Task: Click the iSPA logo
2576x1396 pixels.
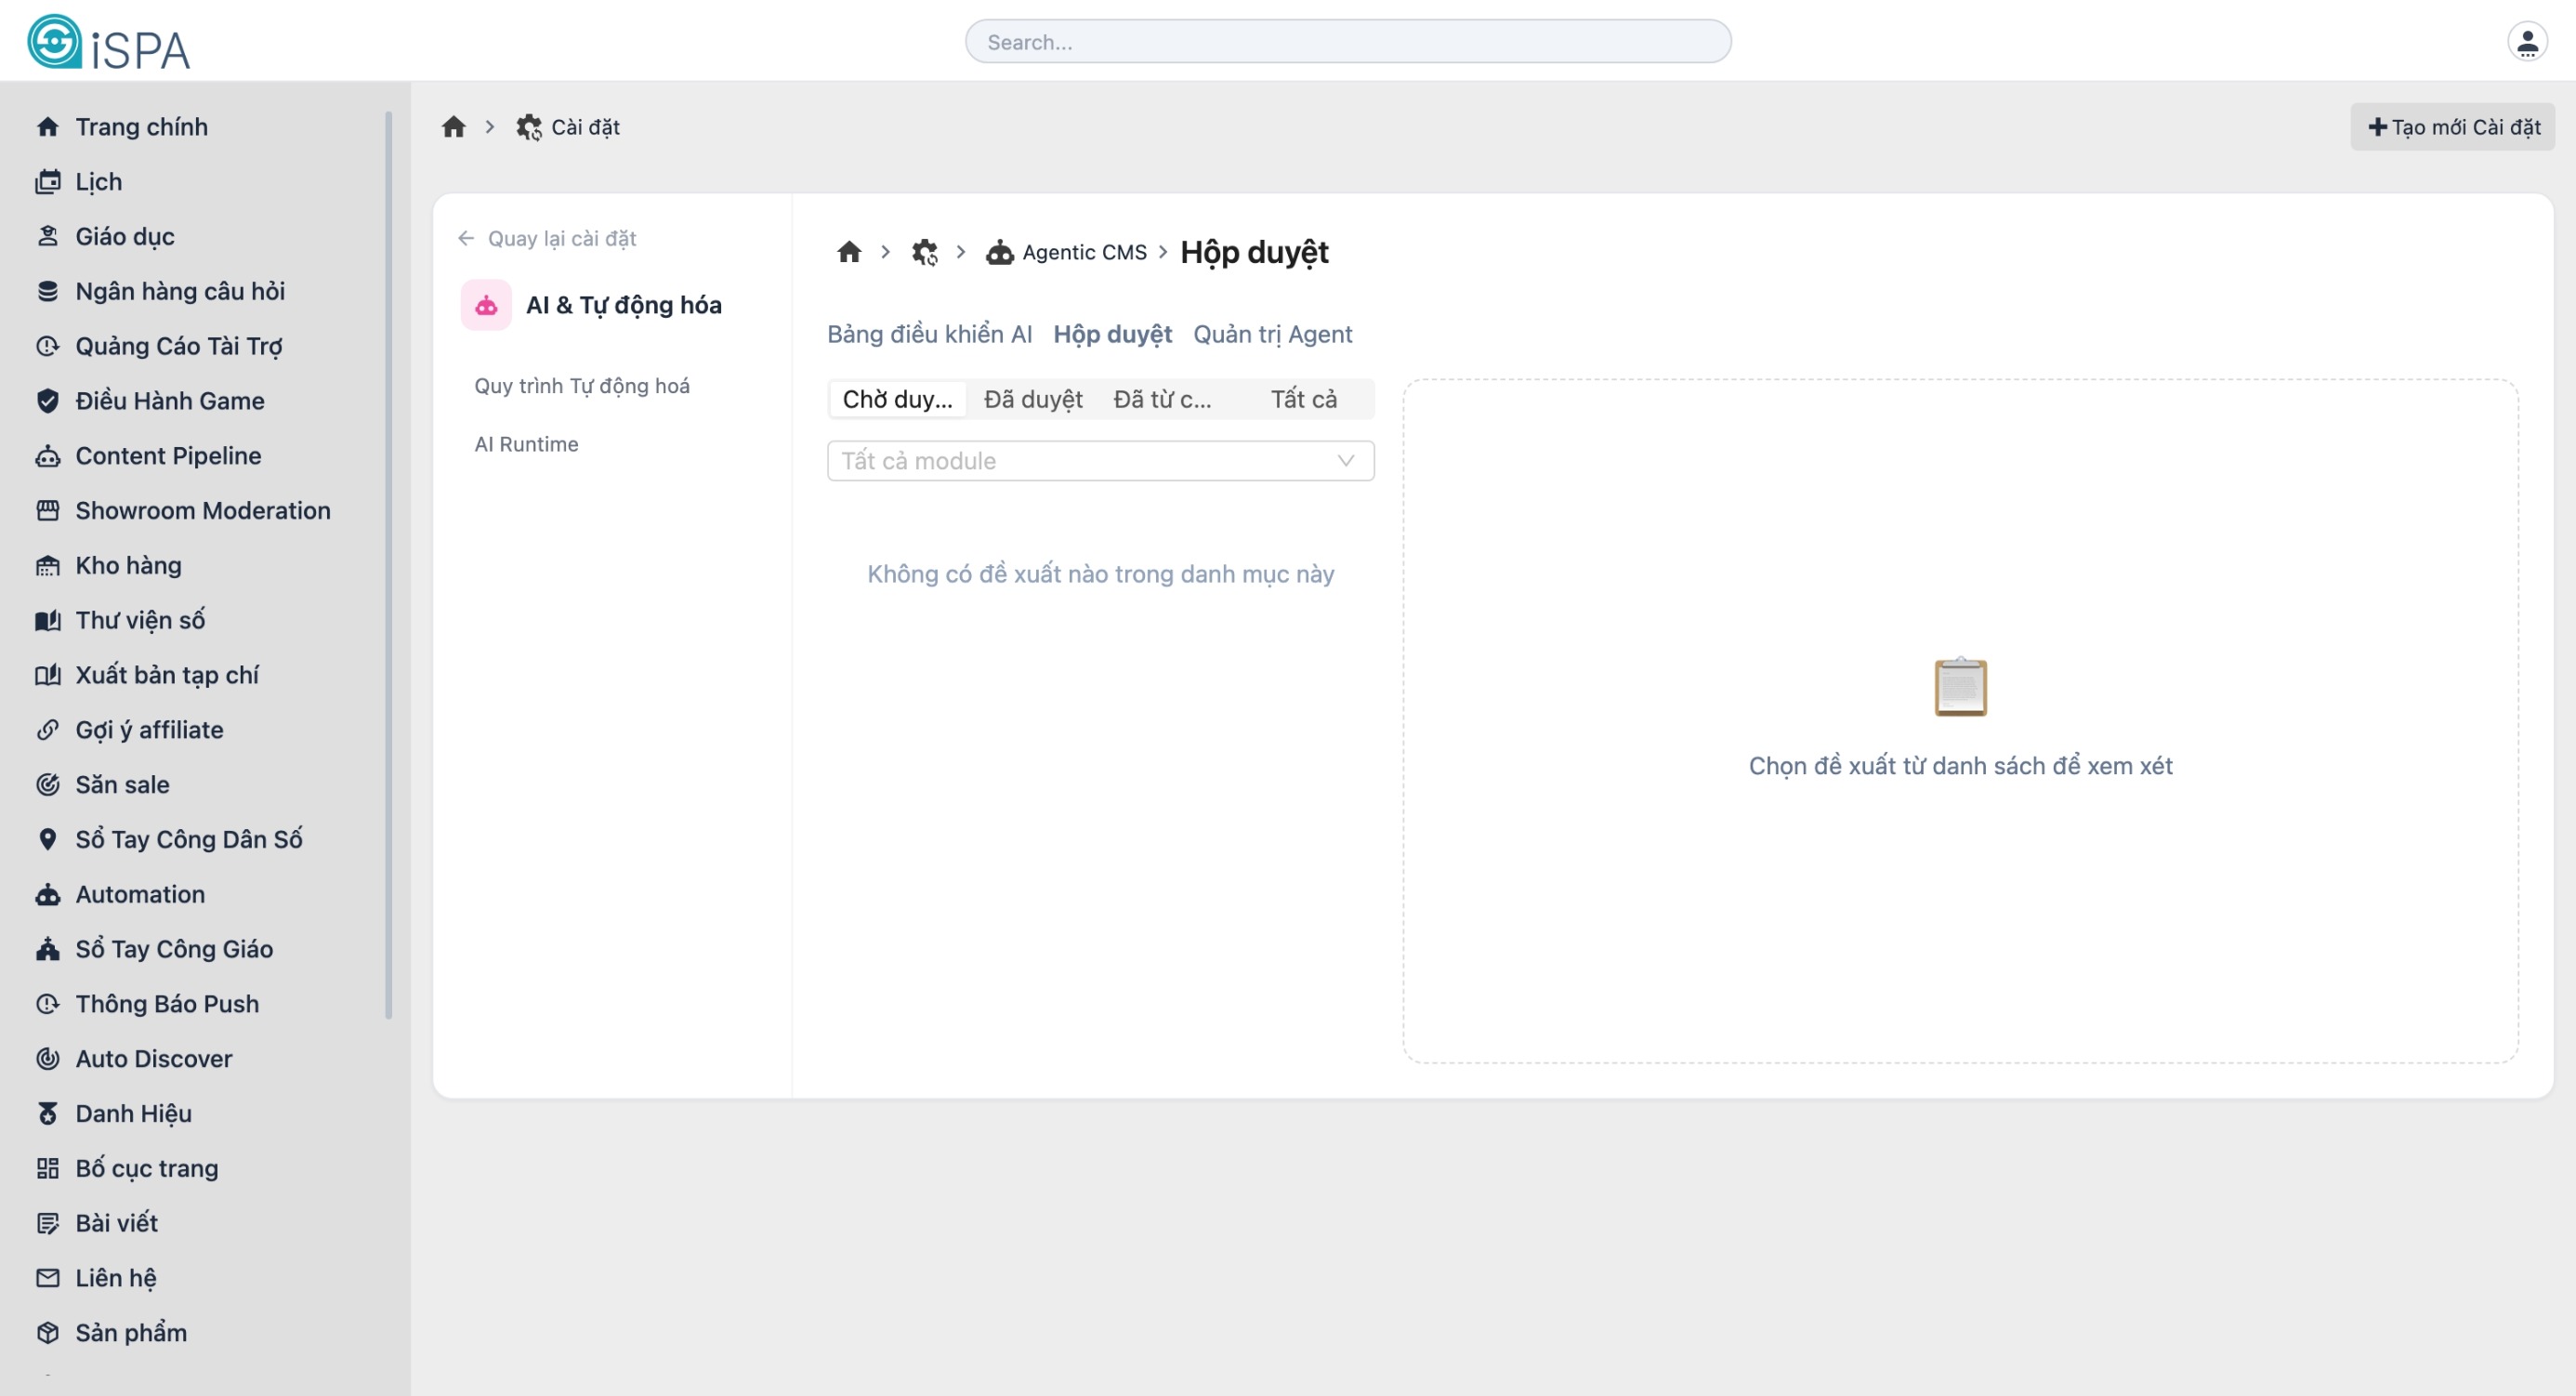Action: pyautogui.click(x=108, y=42)
